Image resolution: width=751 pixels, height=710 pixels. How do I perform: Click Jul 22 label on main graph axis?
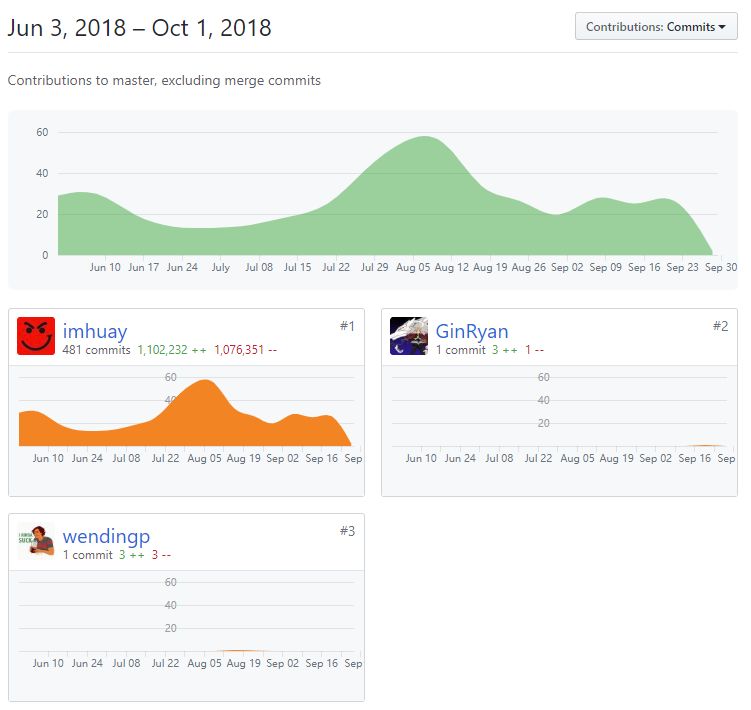(336, 267)
